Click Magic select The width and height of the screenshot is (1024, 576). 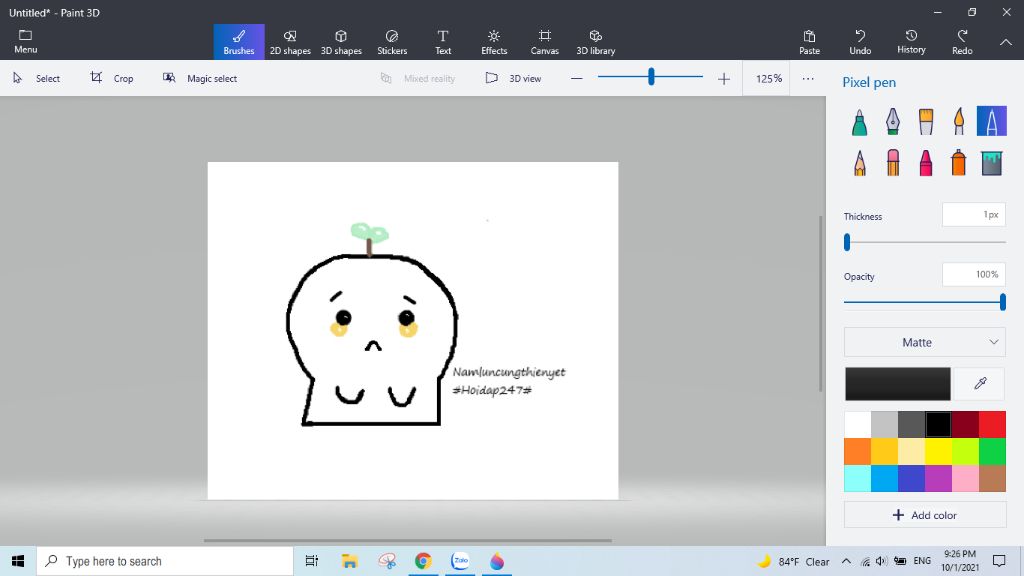pos(201,78)
